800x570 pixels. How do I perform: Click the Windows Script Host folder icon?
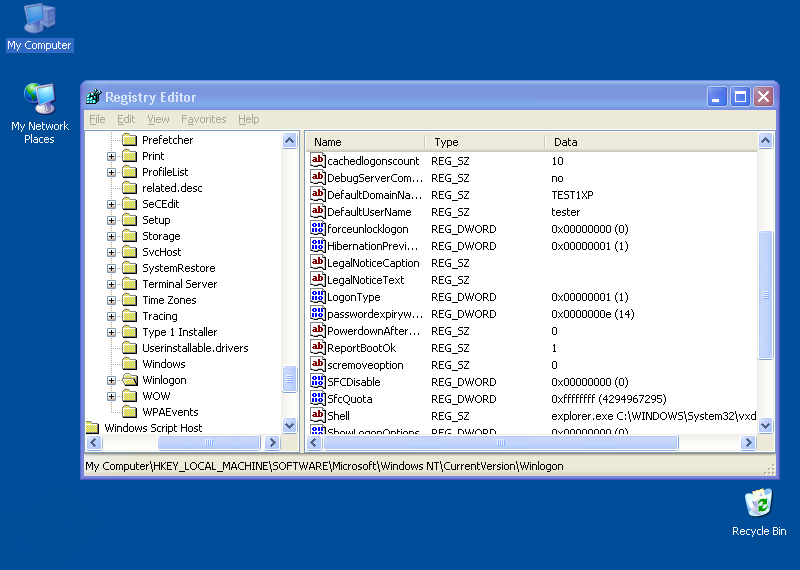(x=93, y=428)
